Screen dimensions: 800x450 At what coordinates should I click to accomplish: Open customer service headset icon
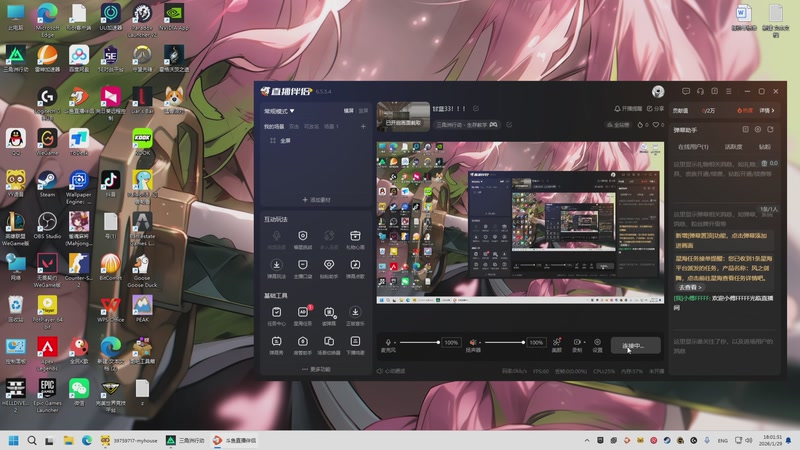point(700,91)
